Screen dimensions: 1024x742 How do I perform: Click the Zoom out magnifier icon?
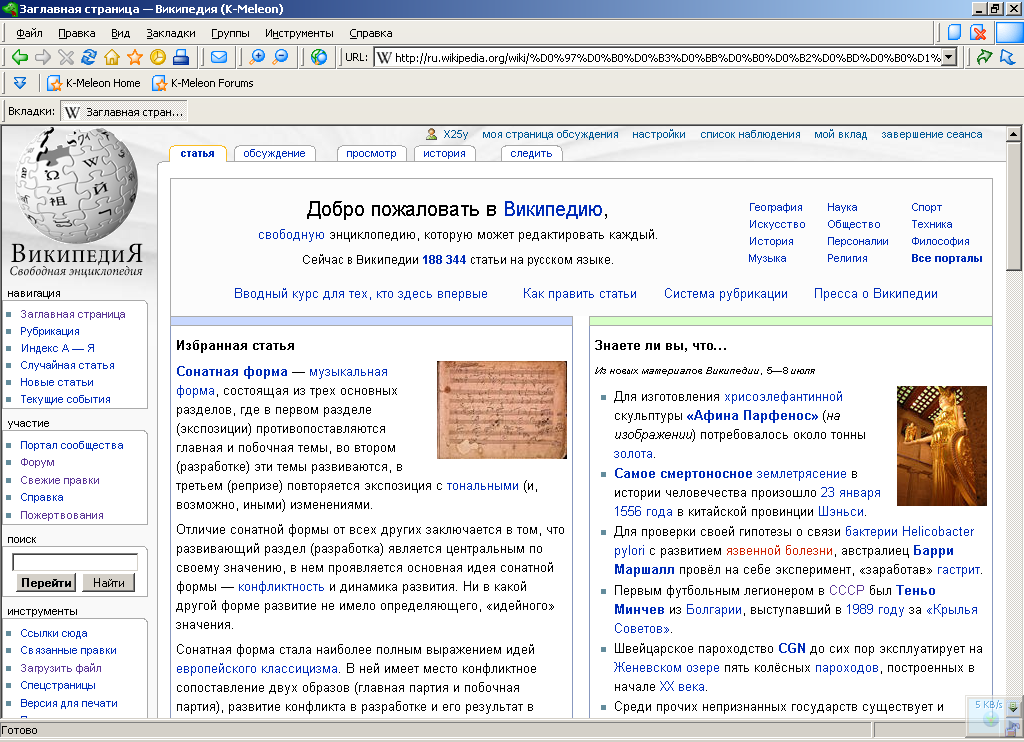click(x=281, y=57)
